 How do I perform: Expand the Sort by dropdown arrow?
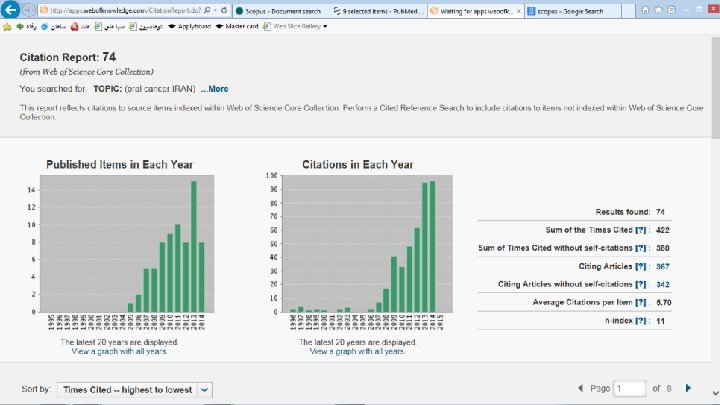204,390
